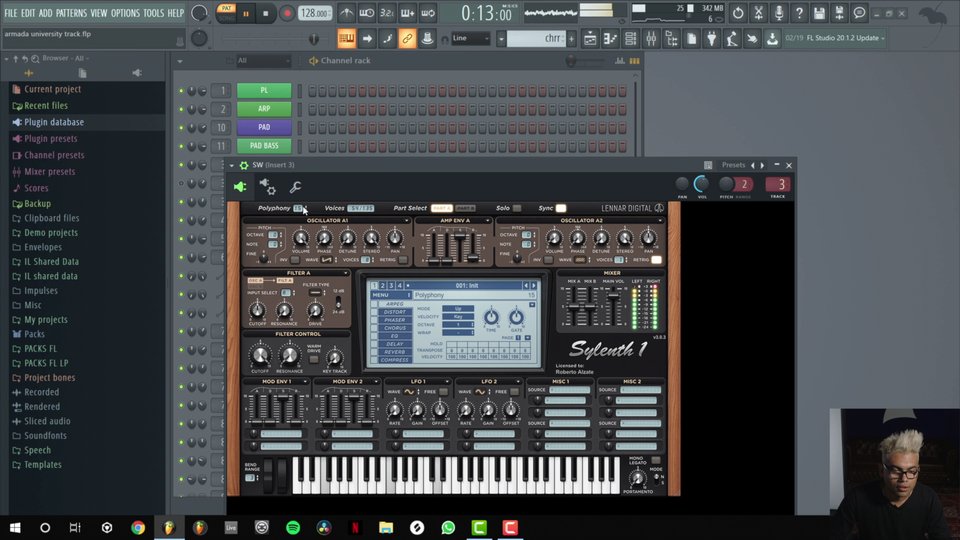Expand the Mod Env 1 dropdown arrow

[304, 381]
